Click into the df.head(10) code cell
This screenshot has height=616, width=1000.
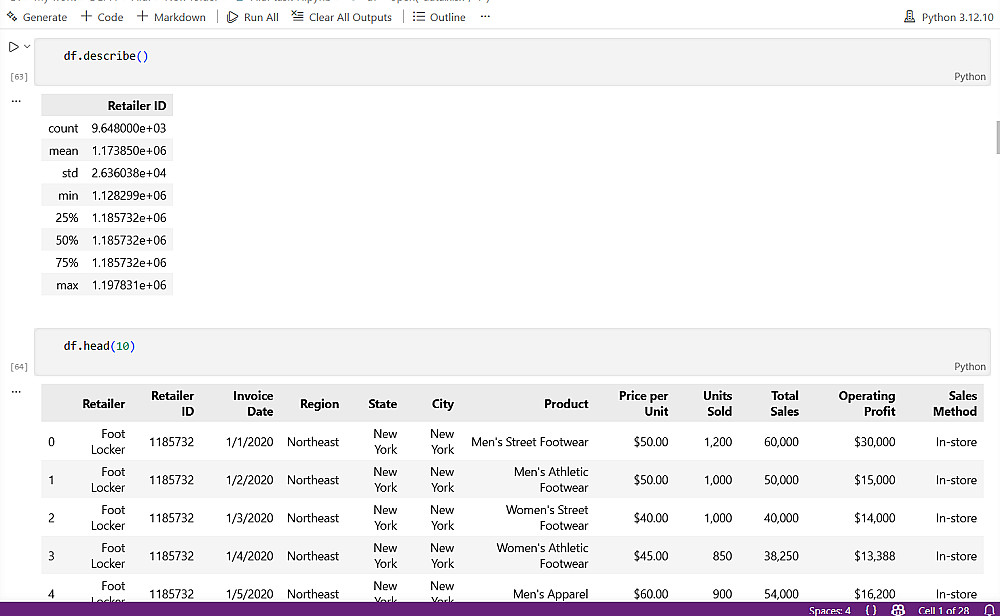(x=511, y=352)
